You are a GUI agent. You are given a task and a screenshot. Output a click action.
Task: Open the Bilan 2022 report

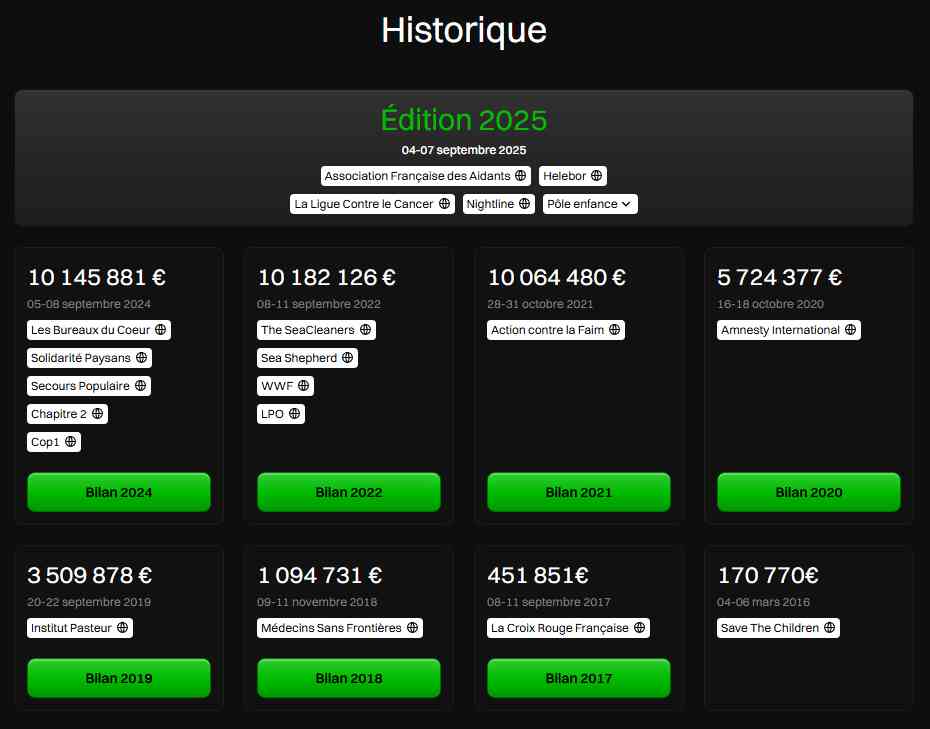[349, 492]
